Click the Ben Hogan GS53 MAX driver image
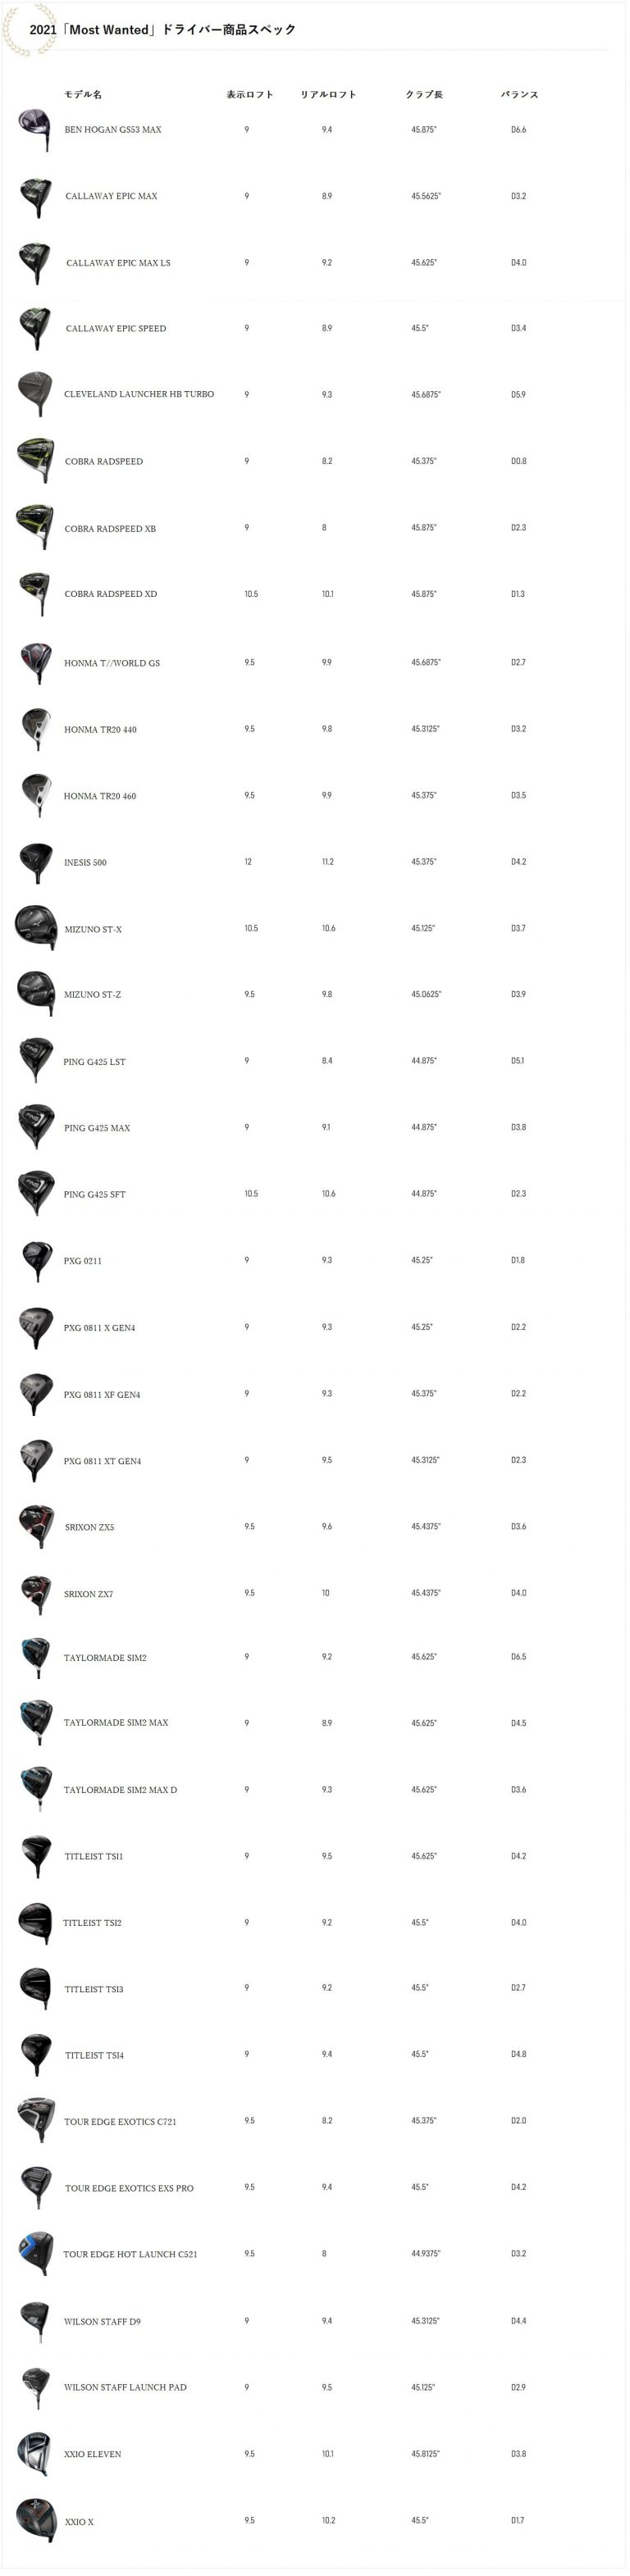The image size is (630, 2576). click(35, 129)
